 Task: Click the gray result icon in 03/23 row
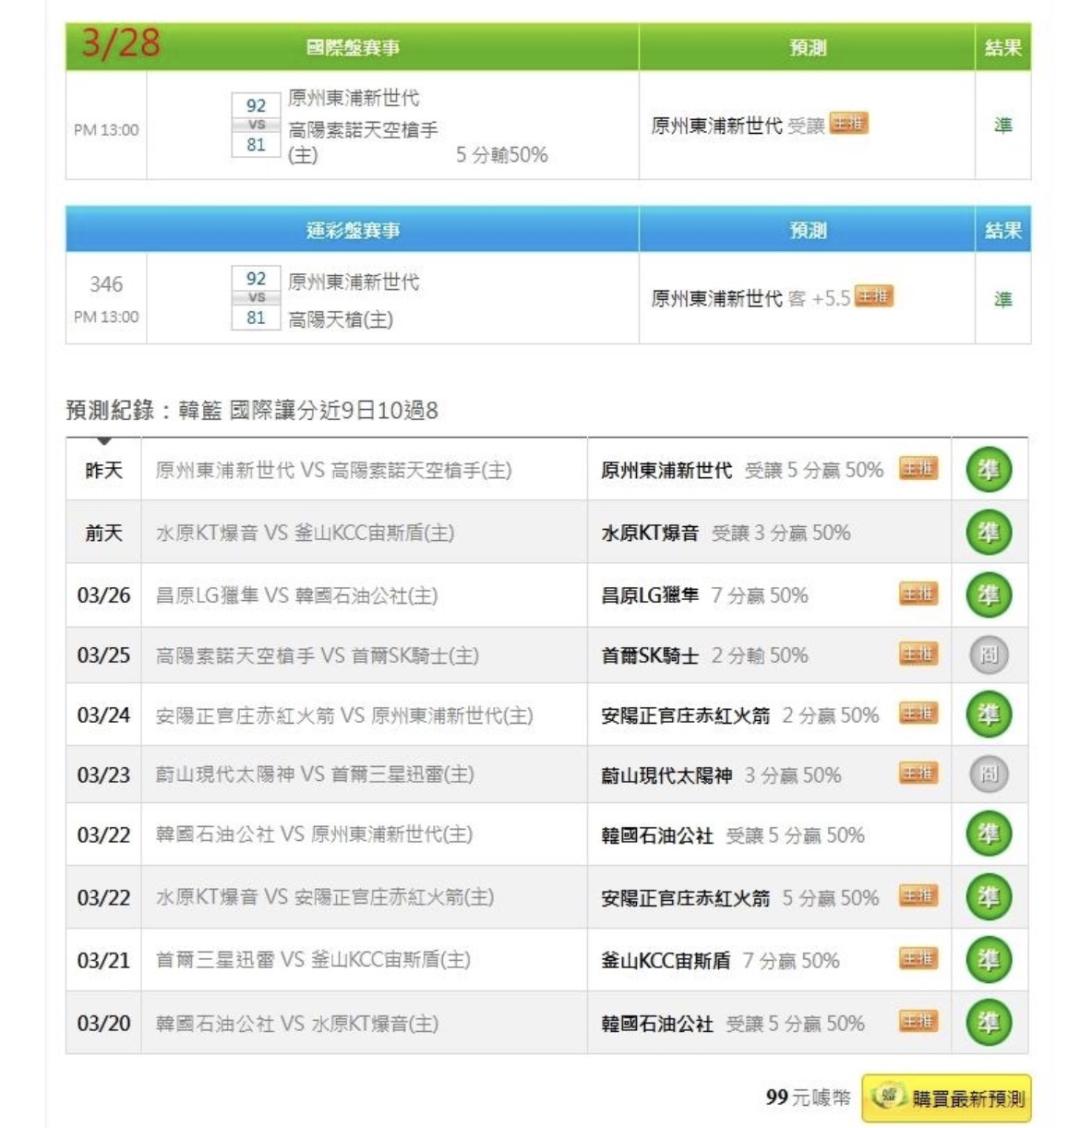coord(989,774)
